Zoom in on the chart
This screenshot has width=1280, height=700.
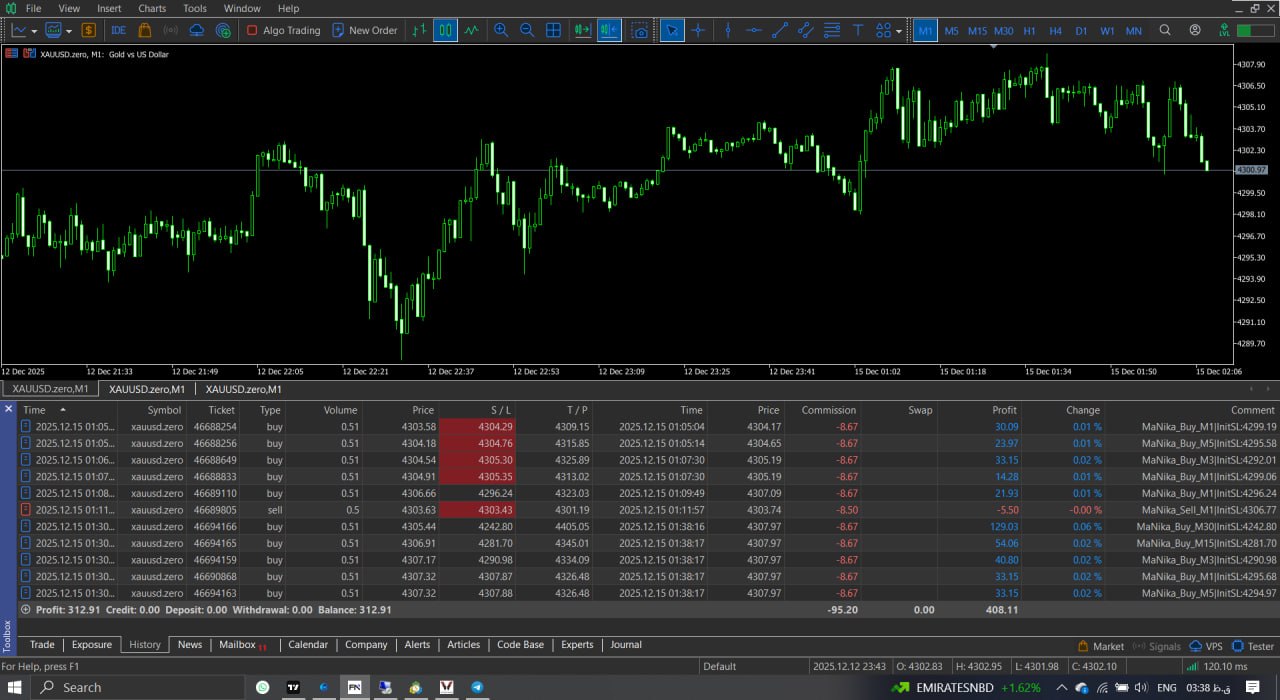[500, 30]
